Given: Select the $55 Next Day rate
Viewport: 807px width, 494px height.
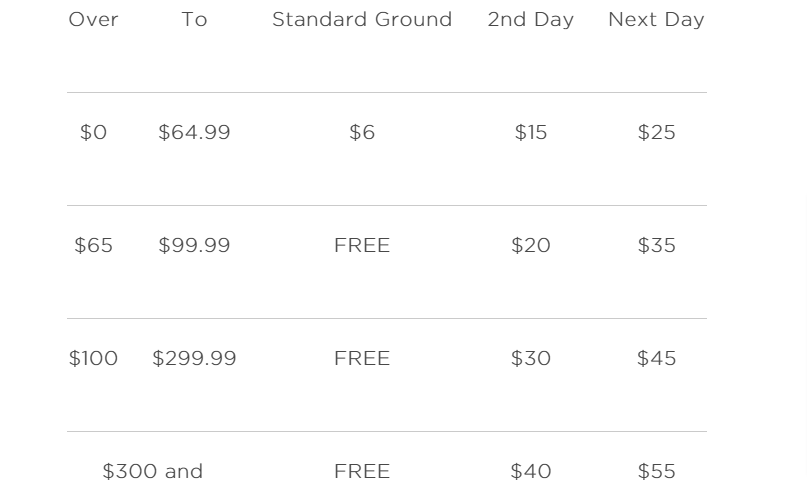Looking at the screenshot, I should (656, 471).
